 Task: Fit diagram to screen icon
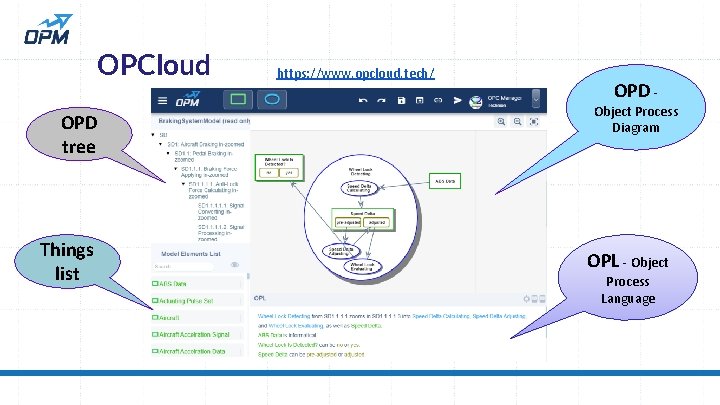pos(534,122)
